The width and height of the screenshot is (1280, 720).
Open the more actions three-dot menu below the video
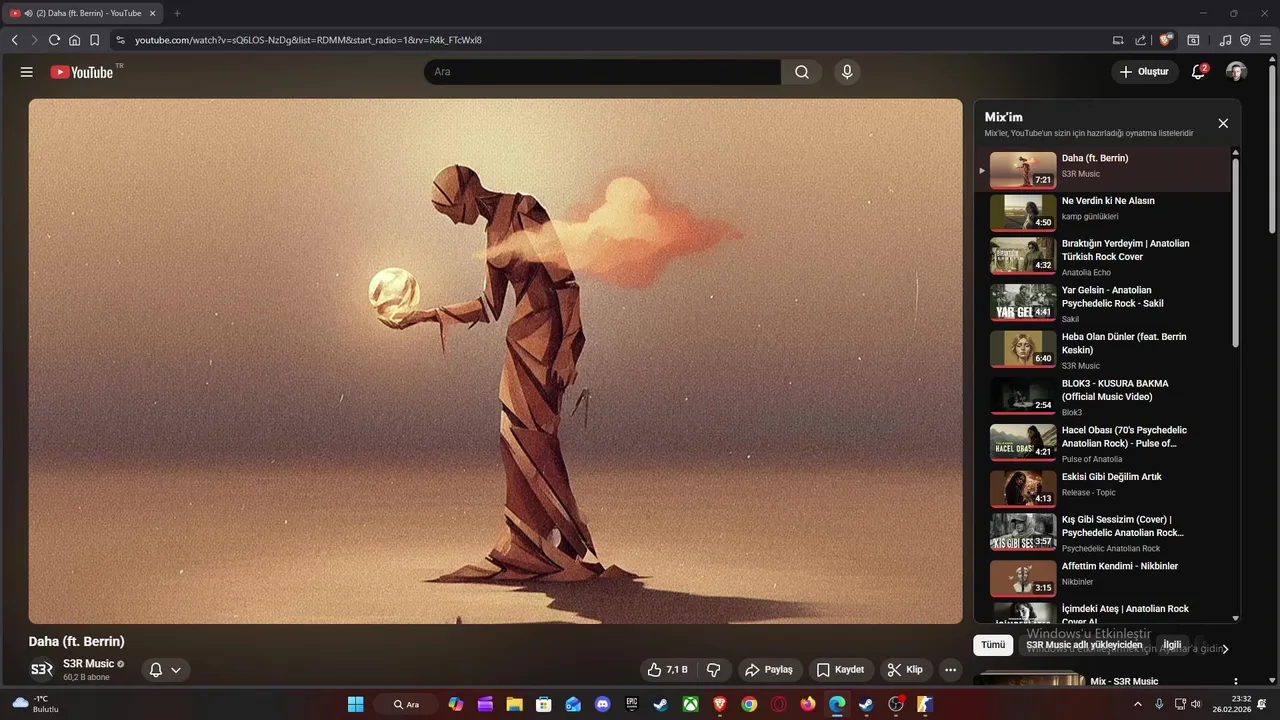tap(951, 670)
